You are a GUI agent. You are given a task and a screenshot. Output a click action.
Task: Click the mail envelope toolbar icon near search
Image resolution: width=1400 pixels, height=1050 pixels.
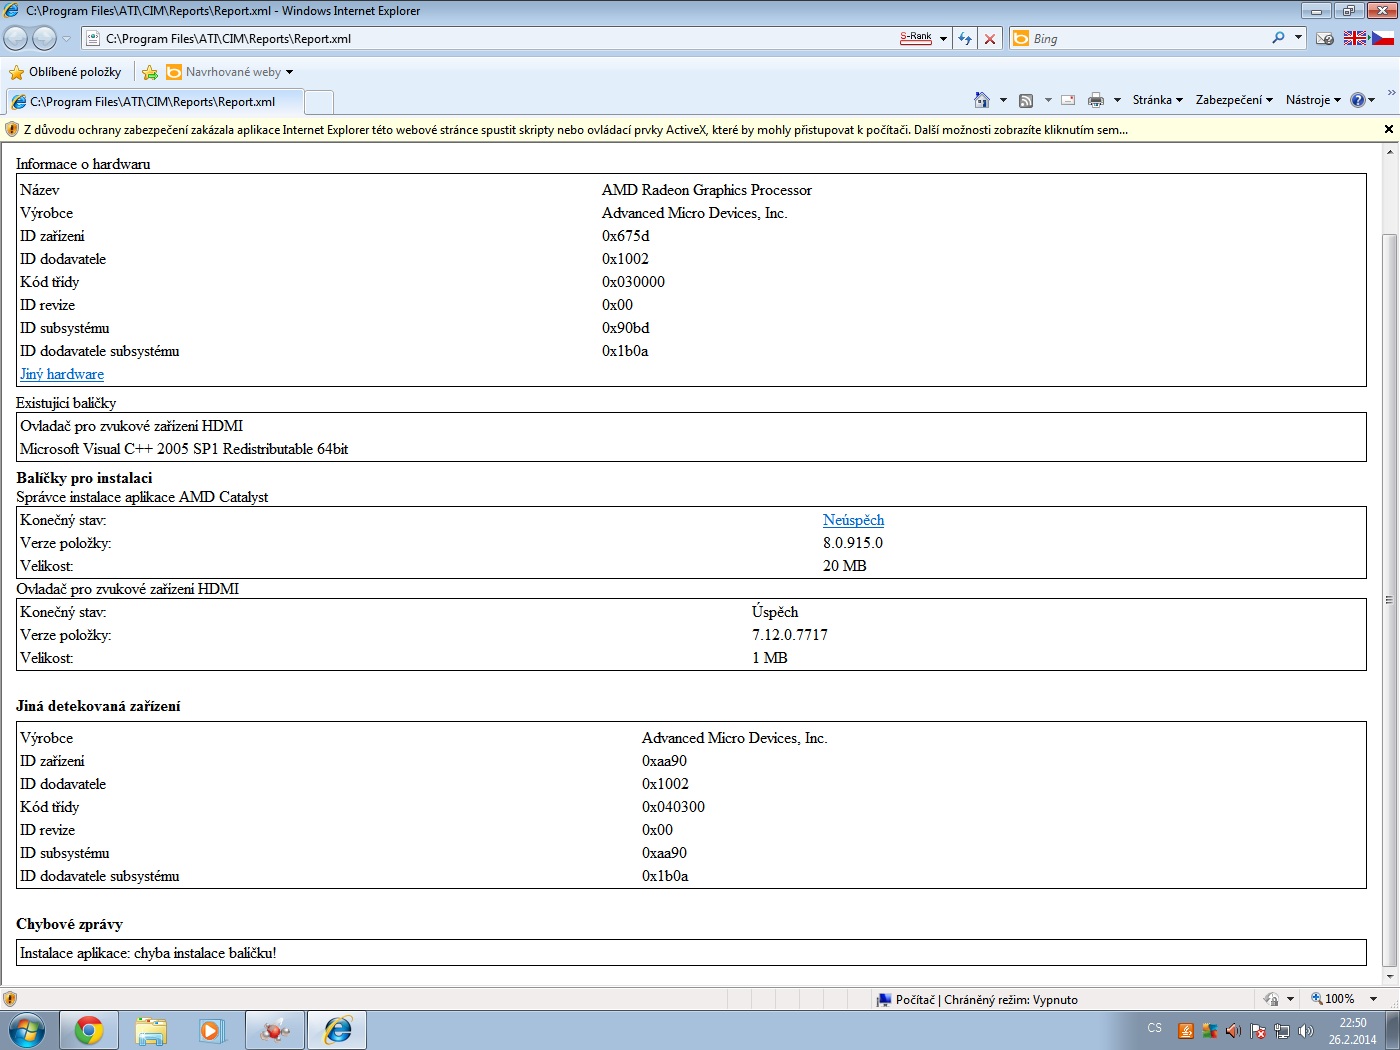1325,38
